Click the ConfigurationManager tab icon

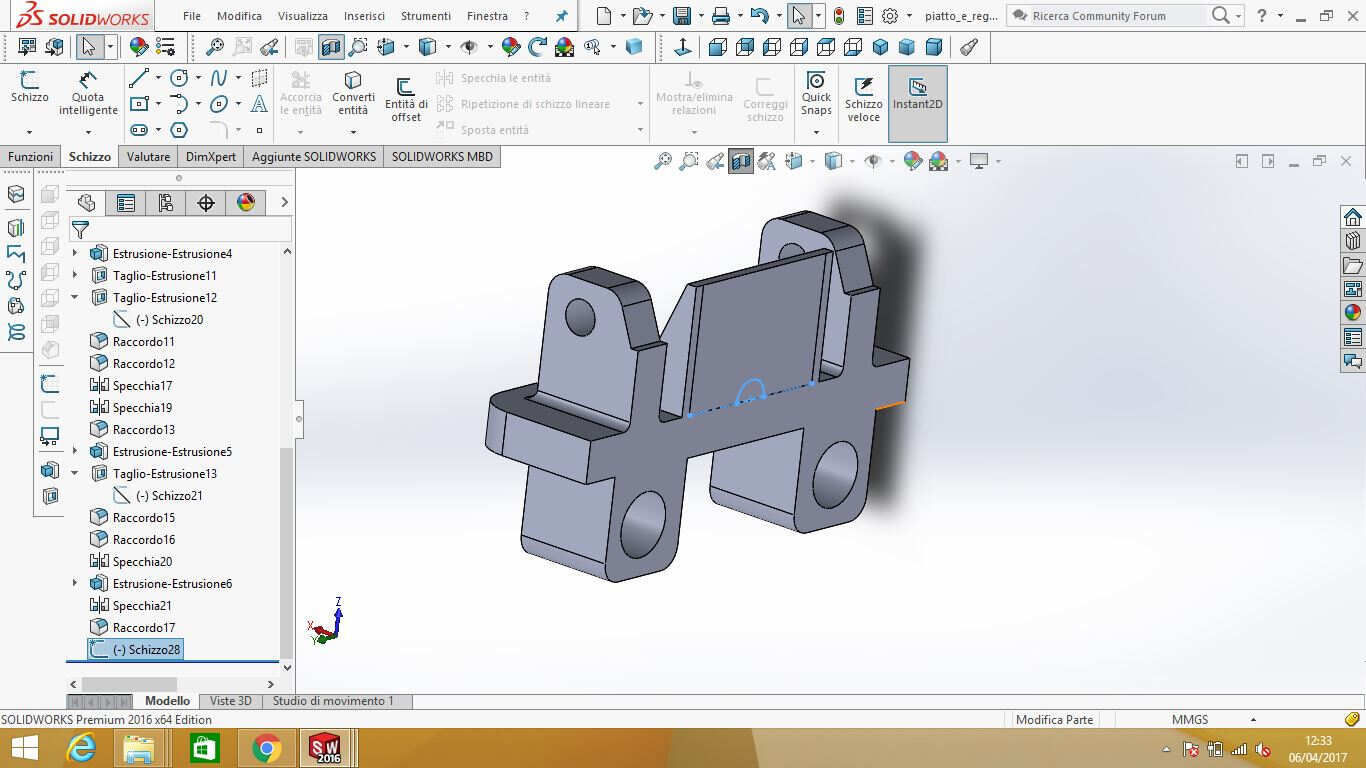[x=166, y=203]
